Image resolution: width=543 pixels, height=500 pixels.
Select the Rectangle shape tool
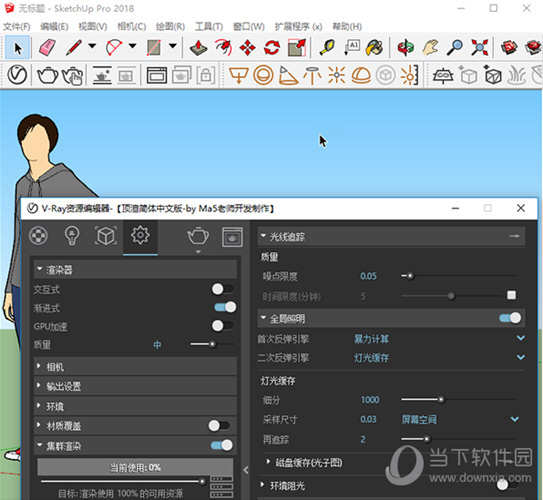154,47
